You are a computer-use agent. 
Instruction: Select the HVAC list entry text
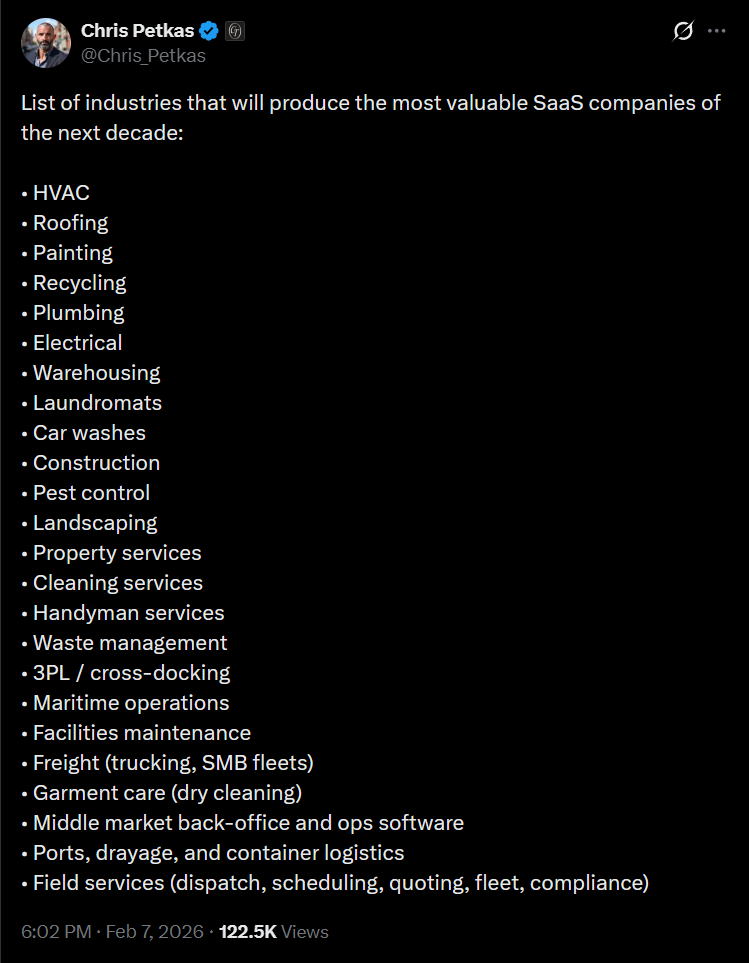point(62,192)
